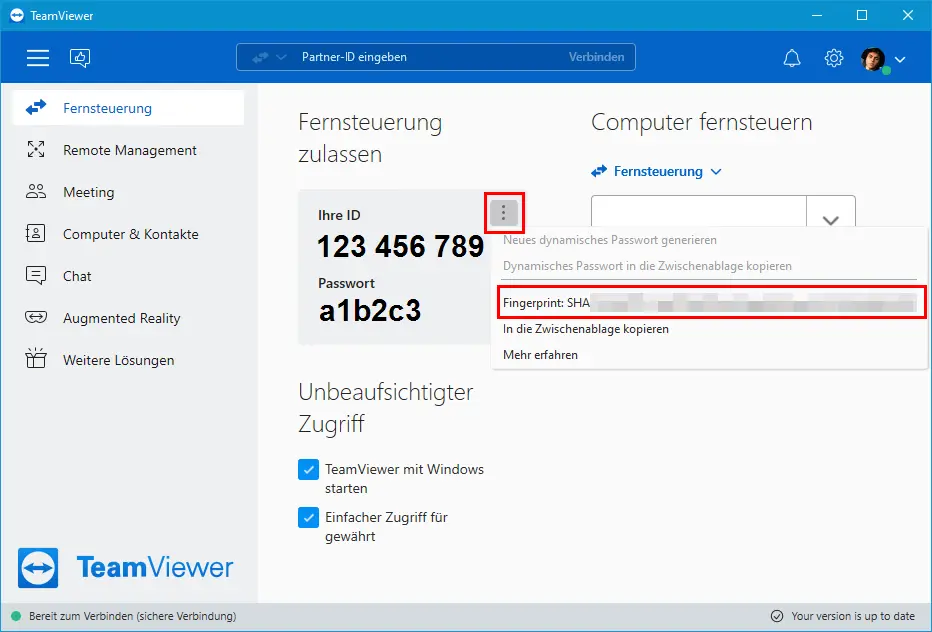The height and width of the screenshot is (632, 932).
Task: Select Fernsteuerung in sidebar
Action: 128,108
